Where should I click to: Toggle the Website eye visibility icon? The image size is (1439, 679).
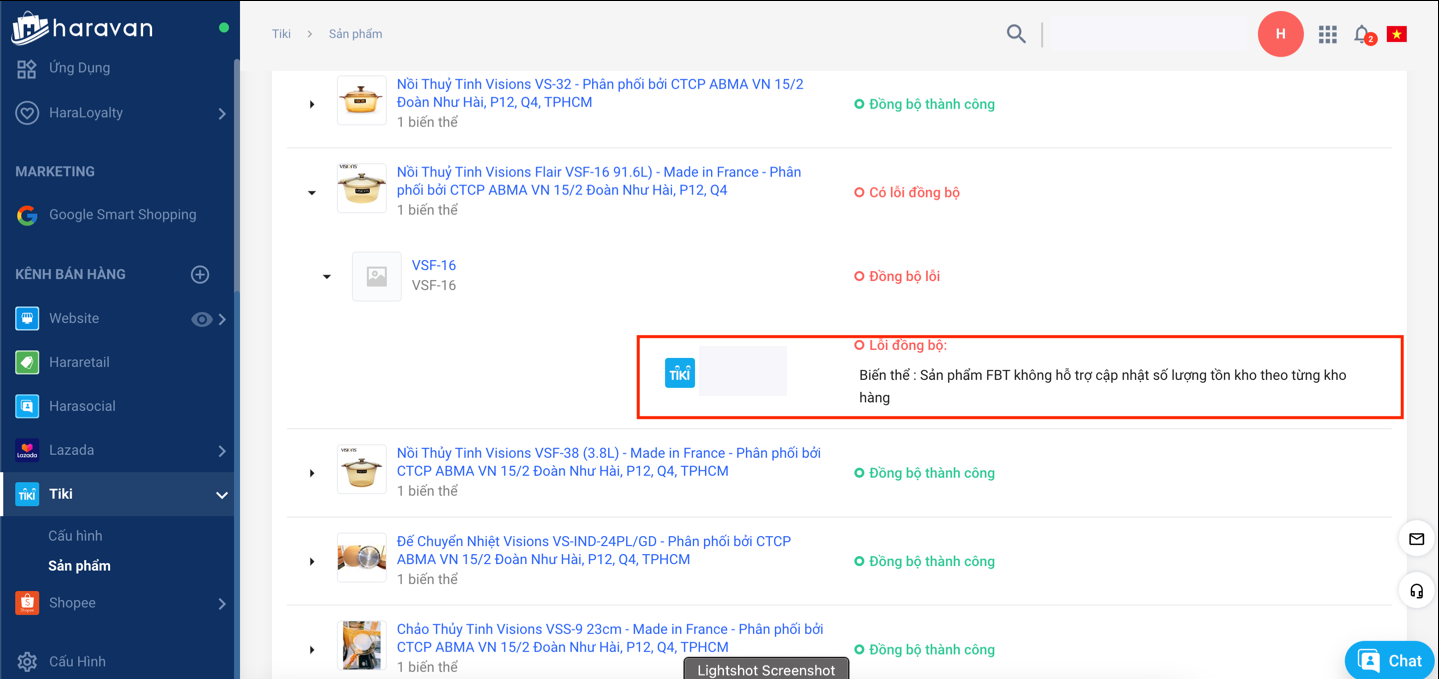201,319
